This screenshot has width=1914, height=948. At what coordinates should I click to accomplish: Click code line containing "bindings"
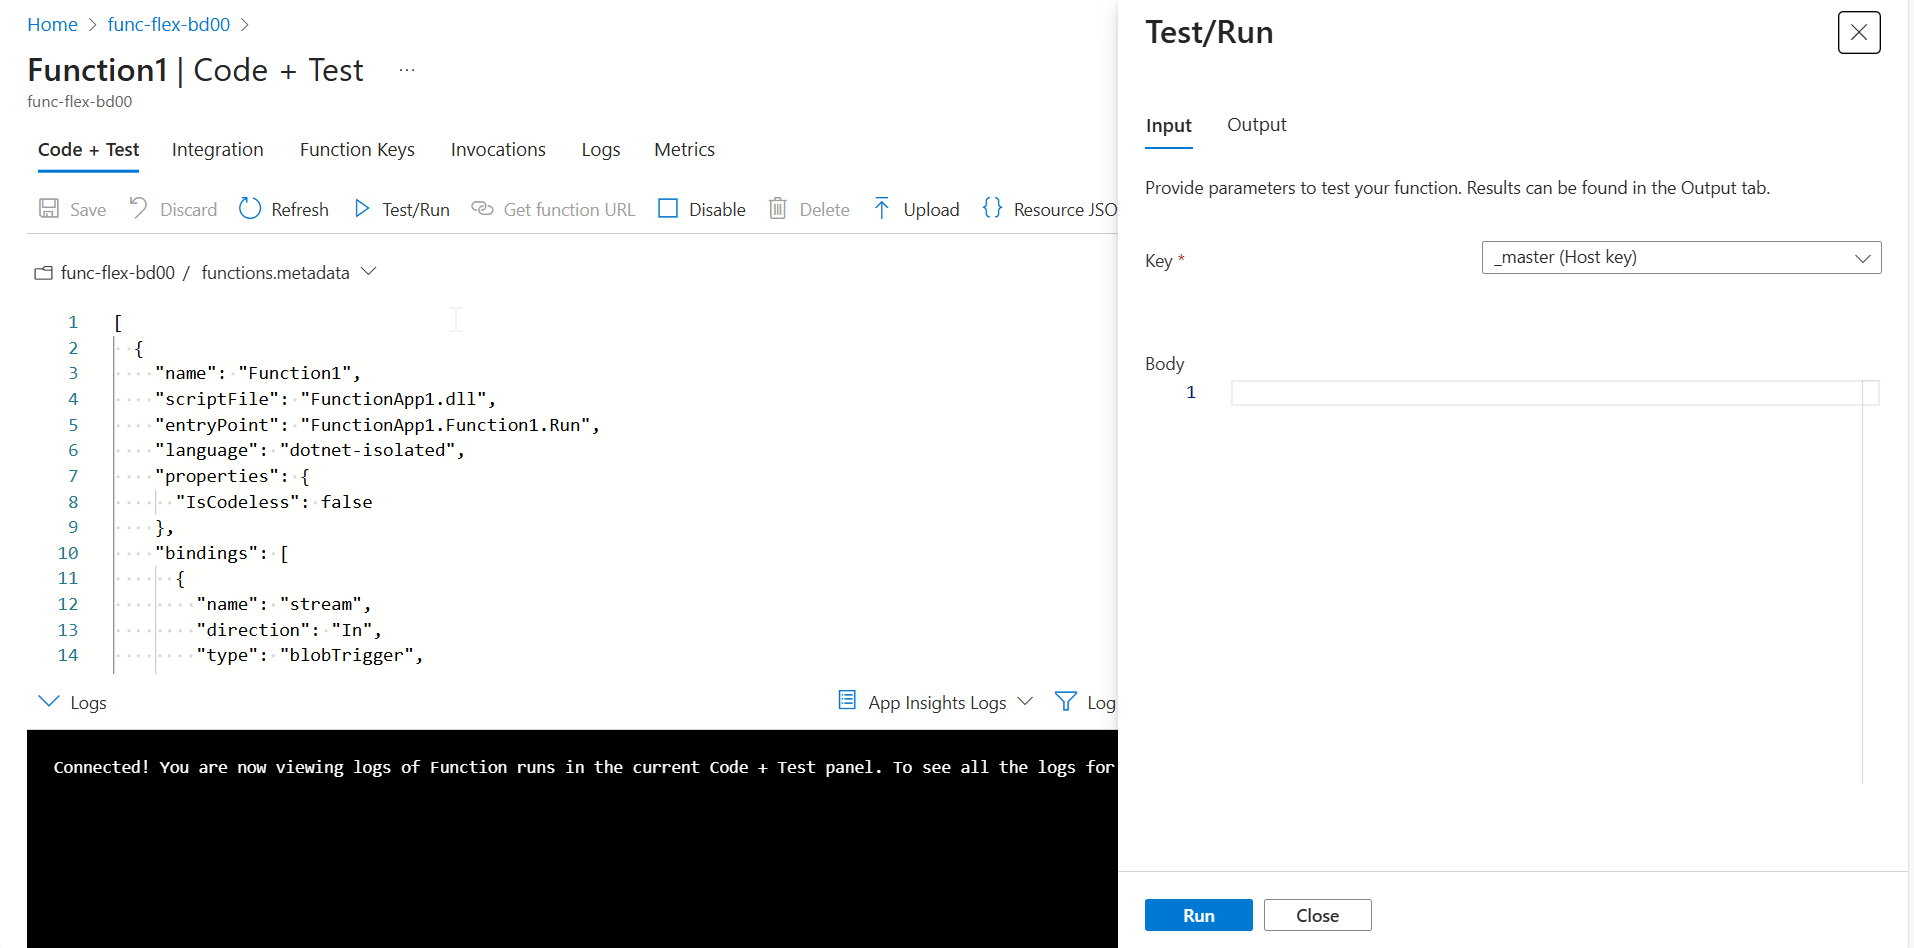pyautogui.click(x=222, y=553)
